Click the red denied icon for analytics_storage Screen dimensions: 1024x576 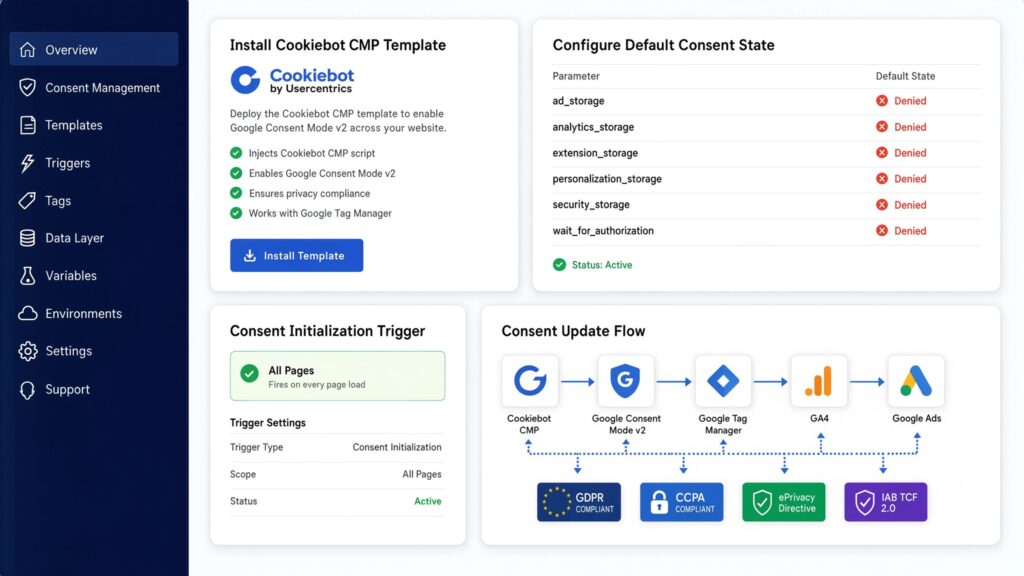pos(882,127)
